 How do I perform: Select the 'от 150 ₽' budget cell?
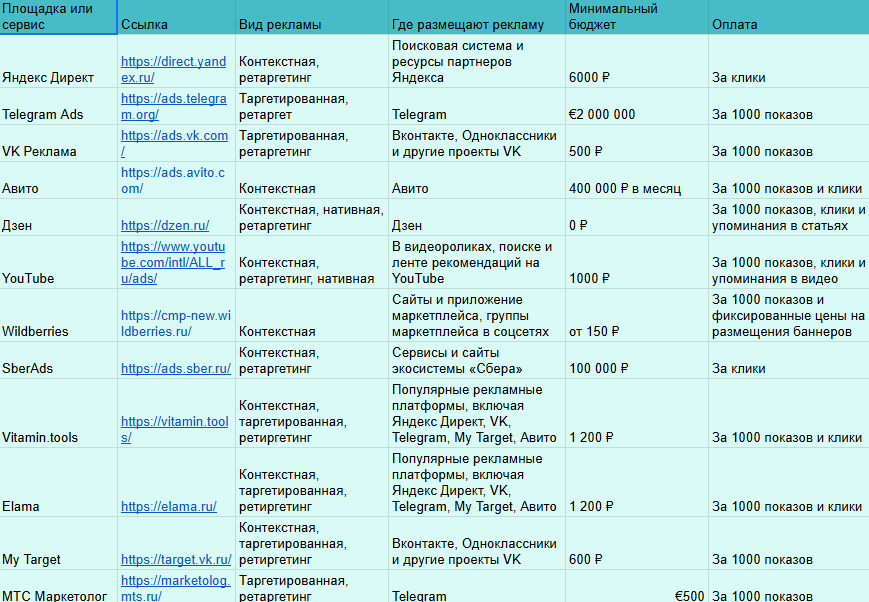click(x=637, y=315)
